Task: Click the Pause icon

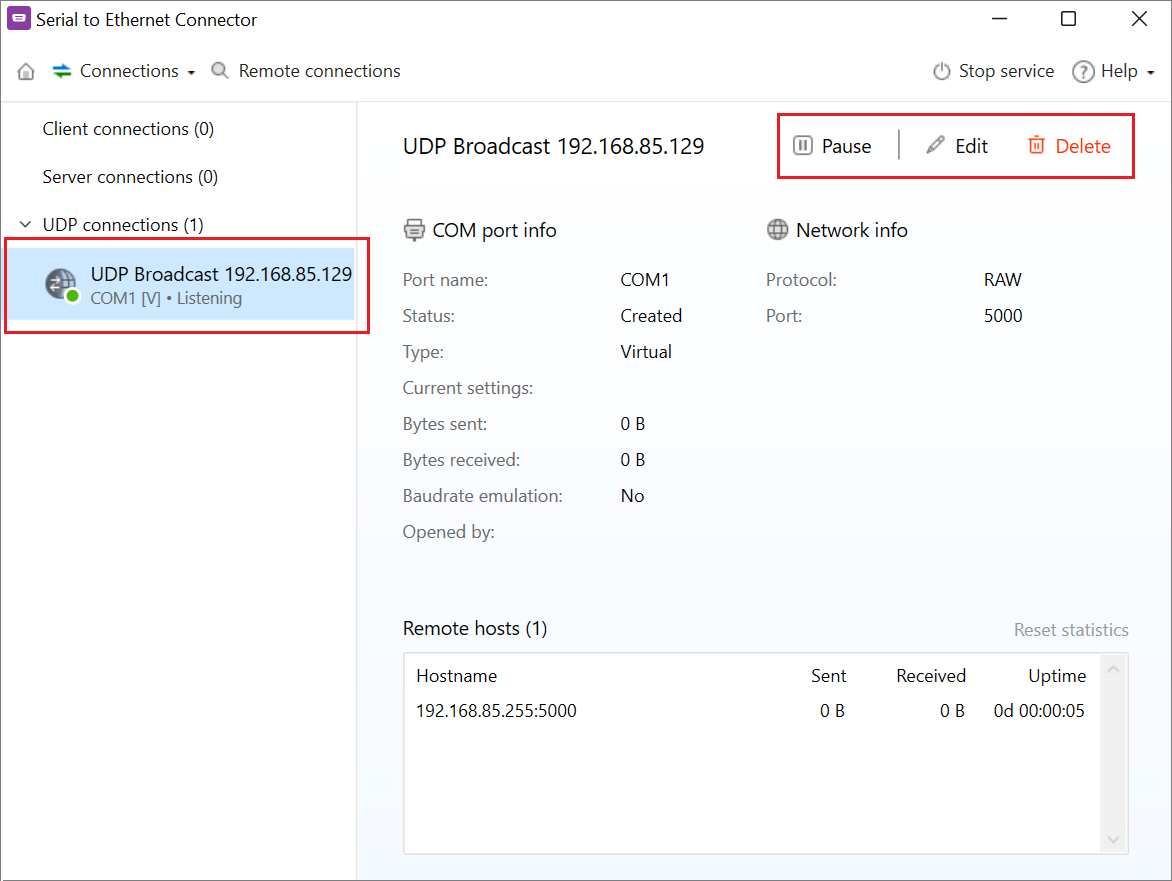Action: point(803,146)
